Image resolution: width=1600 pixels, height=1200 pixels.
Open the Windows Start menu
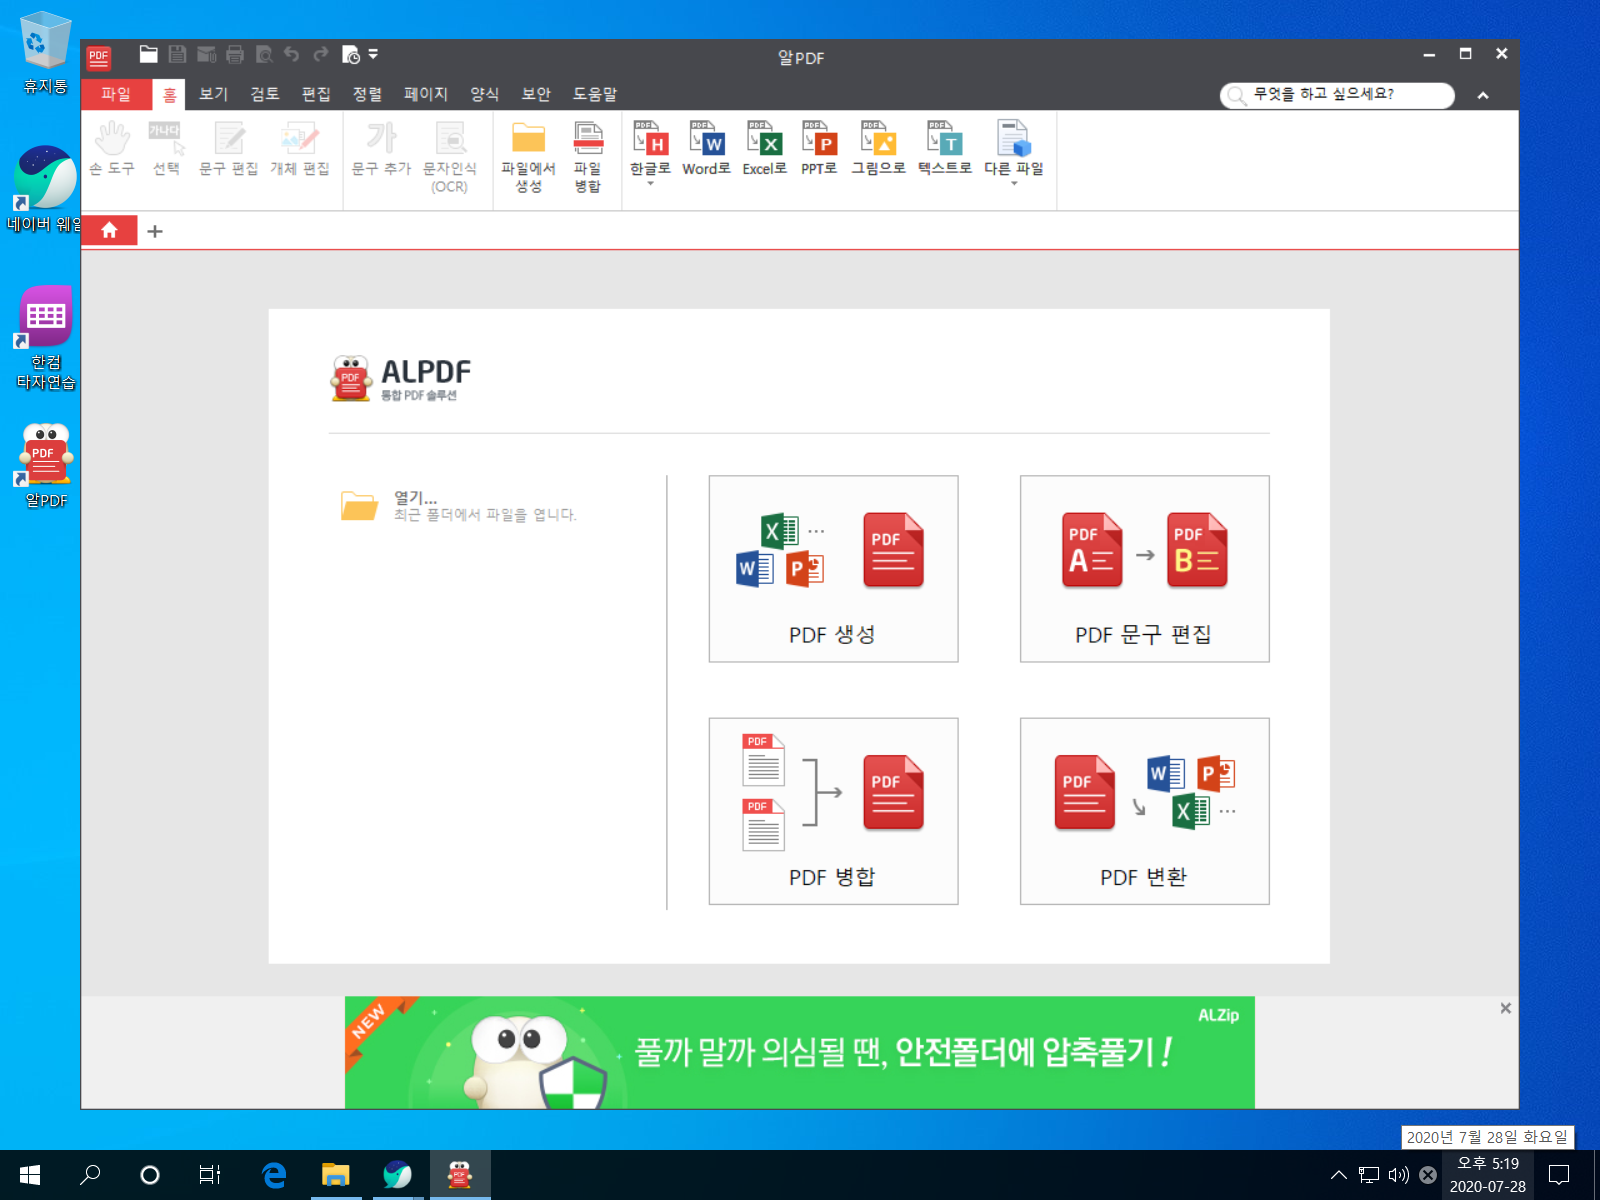30,1175
